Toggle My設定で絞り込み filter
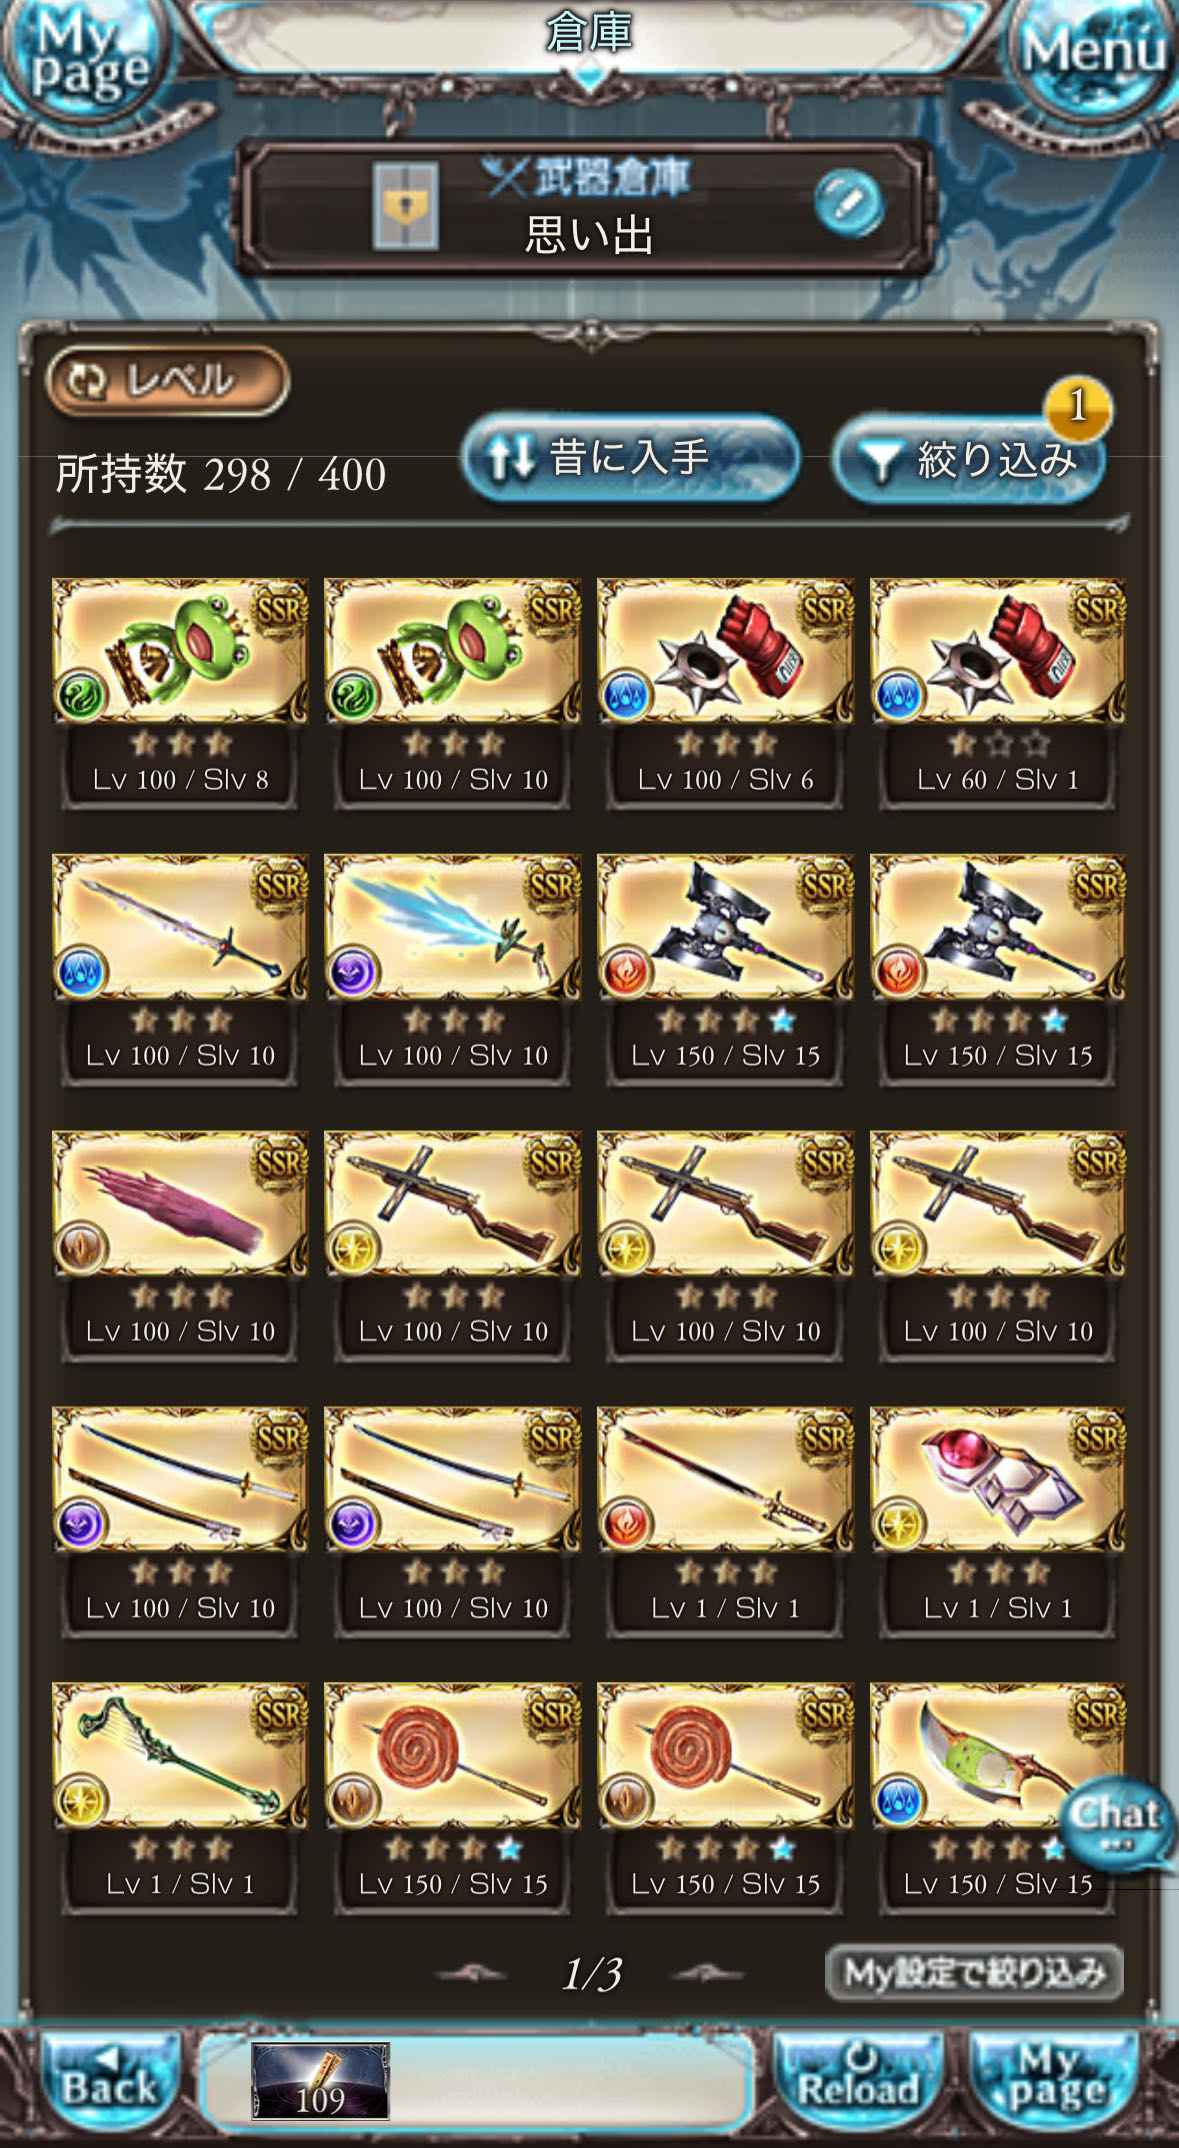Image resolution: width=1179 pixels, height=2148 pixels. 974,1973
